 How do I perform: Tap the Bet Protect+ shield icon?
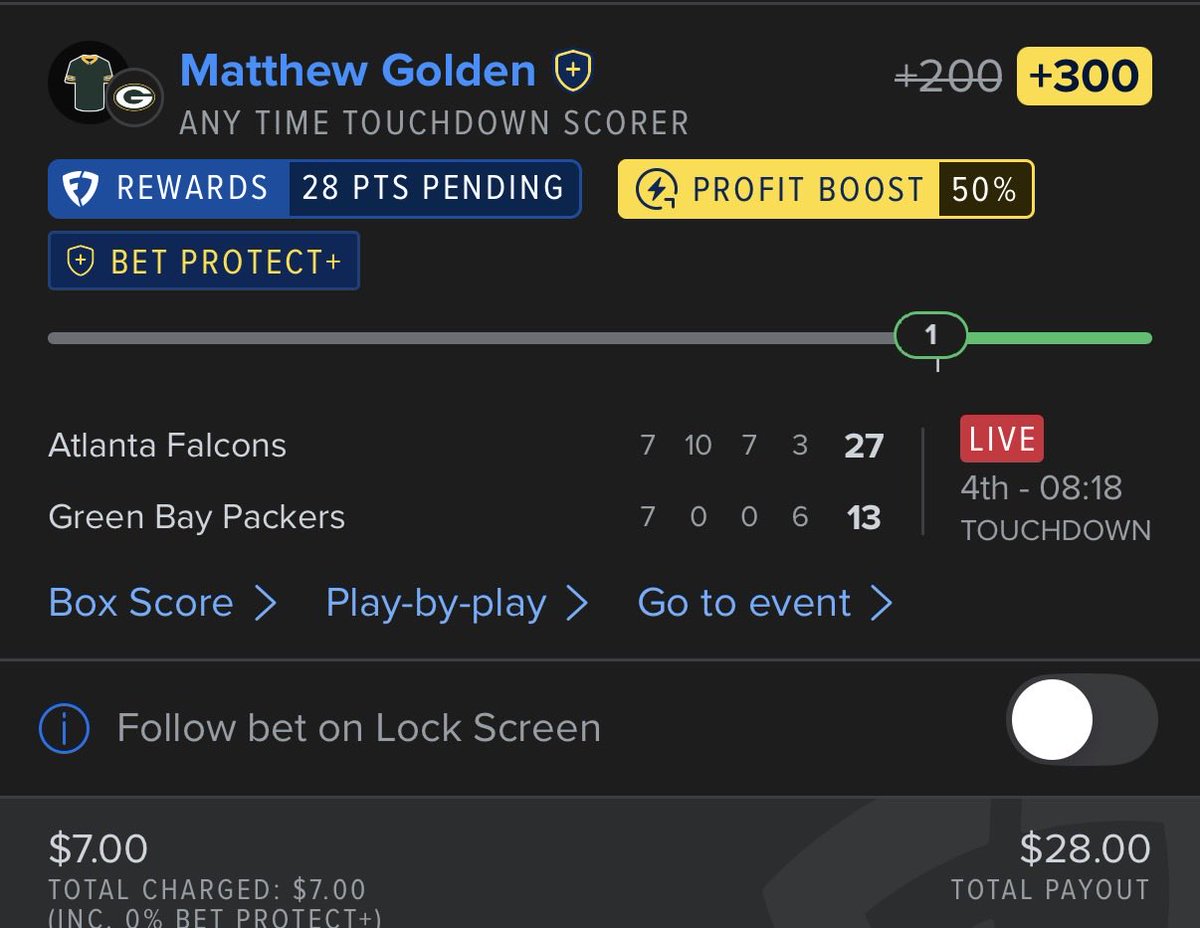(x=80, y=262)
